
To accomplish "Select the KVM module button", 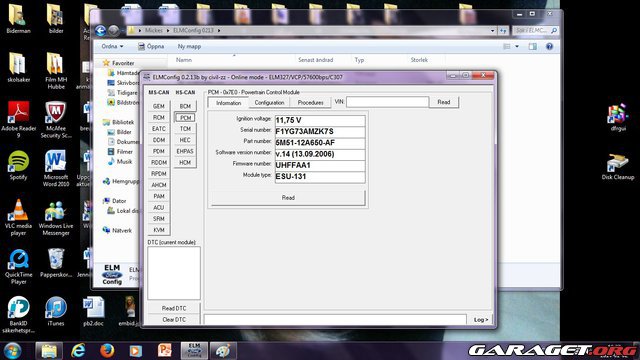I will (x=159, y=230).
